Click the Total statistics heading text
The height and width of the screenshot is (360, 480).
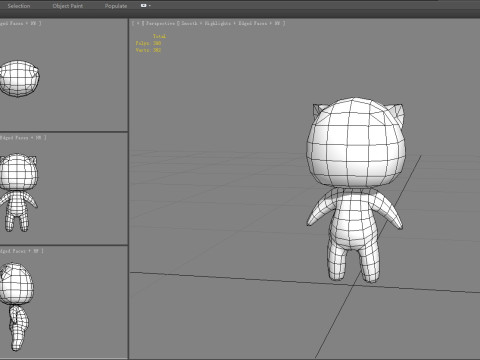point(159,36)
